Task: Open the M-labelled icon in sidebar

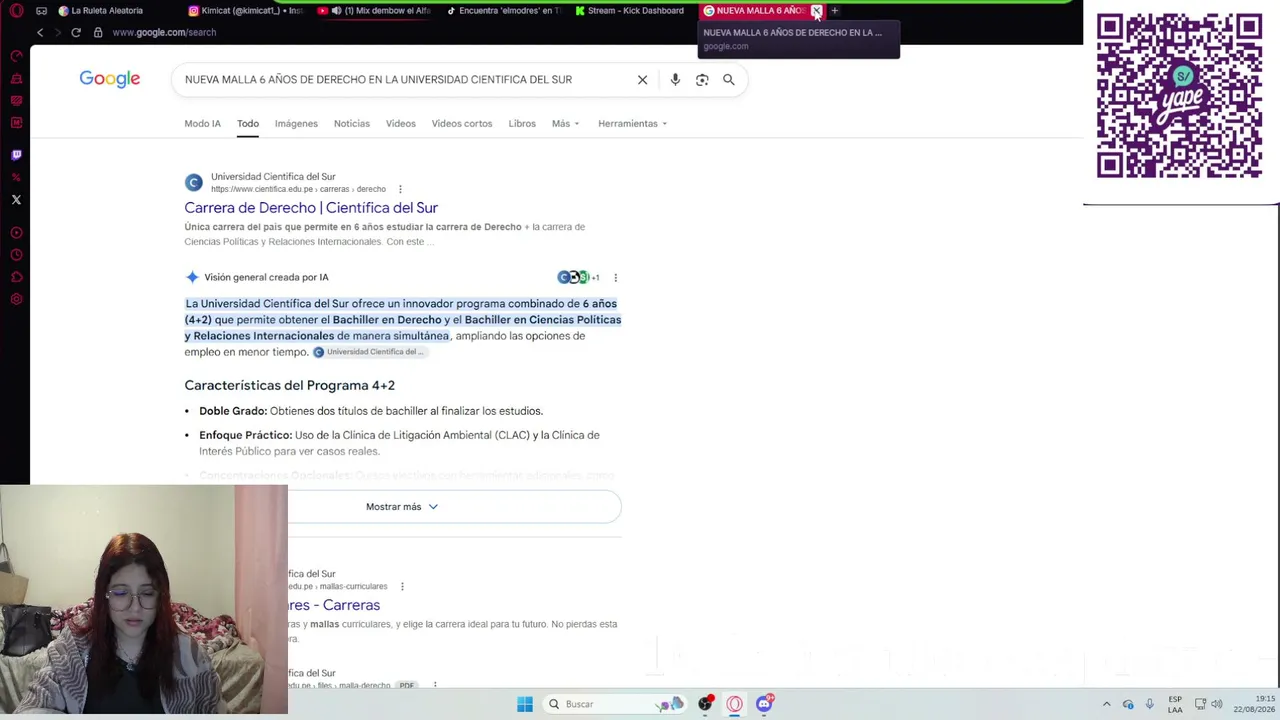Action: coord(16,122)
